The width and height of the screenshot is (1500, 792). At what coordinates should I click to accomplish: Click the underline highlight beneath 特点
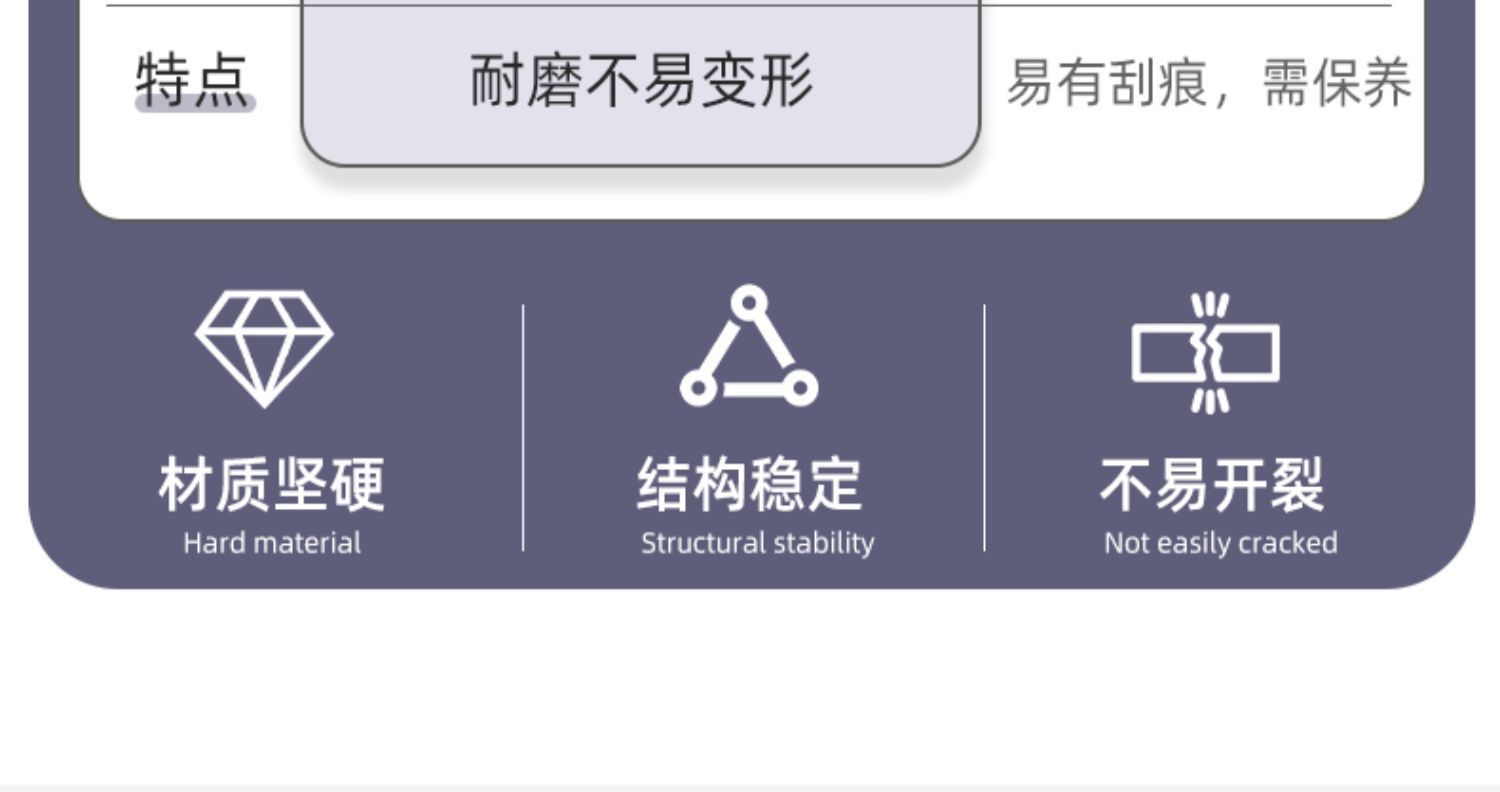(x=196, y=103)
